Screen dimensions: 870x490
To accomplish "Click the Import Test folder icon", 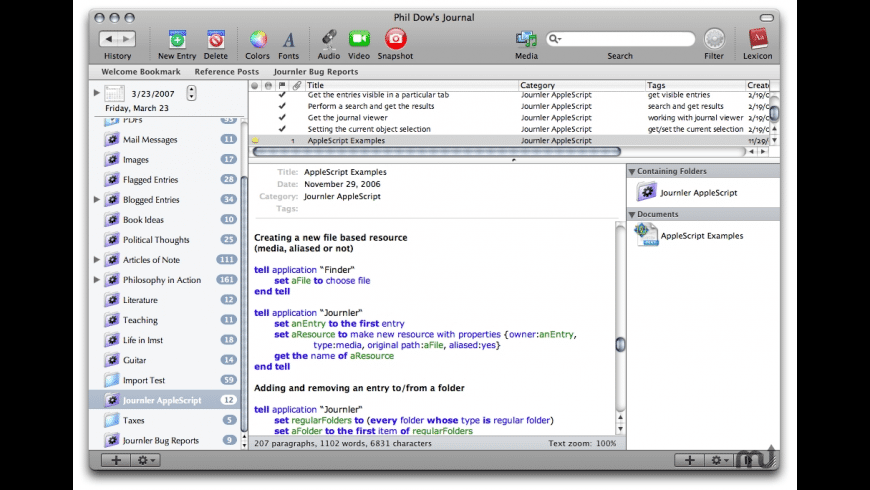I will tap(112, 380).
